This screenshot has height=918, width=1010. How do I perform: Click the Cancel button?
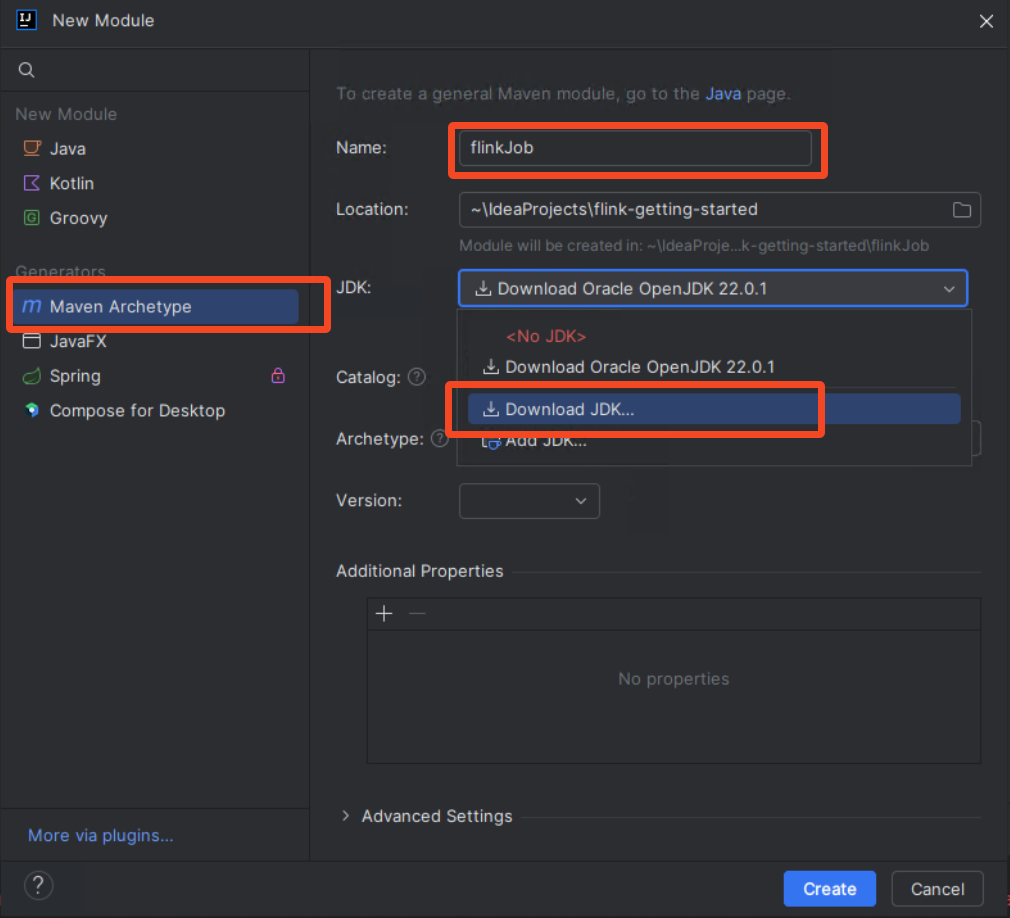[x=937, y=889]
